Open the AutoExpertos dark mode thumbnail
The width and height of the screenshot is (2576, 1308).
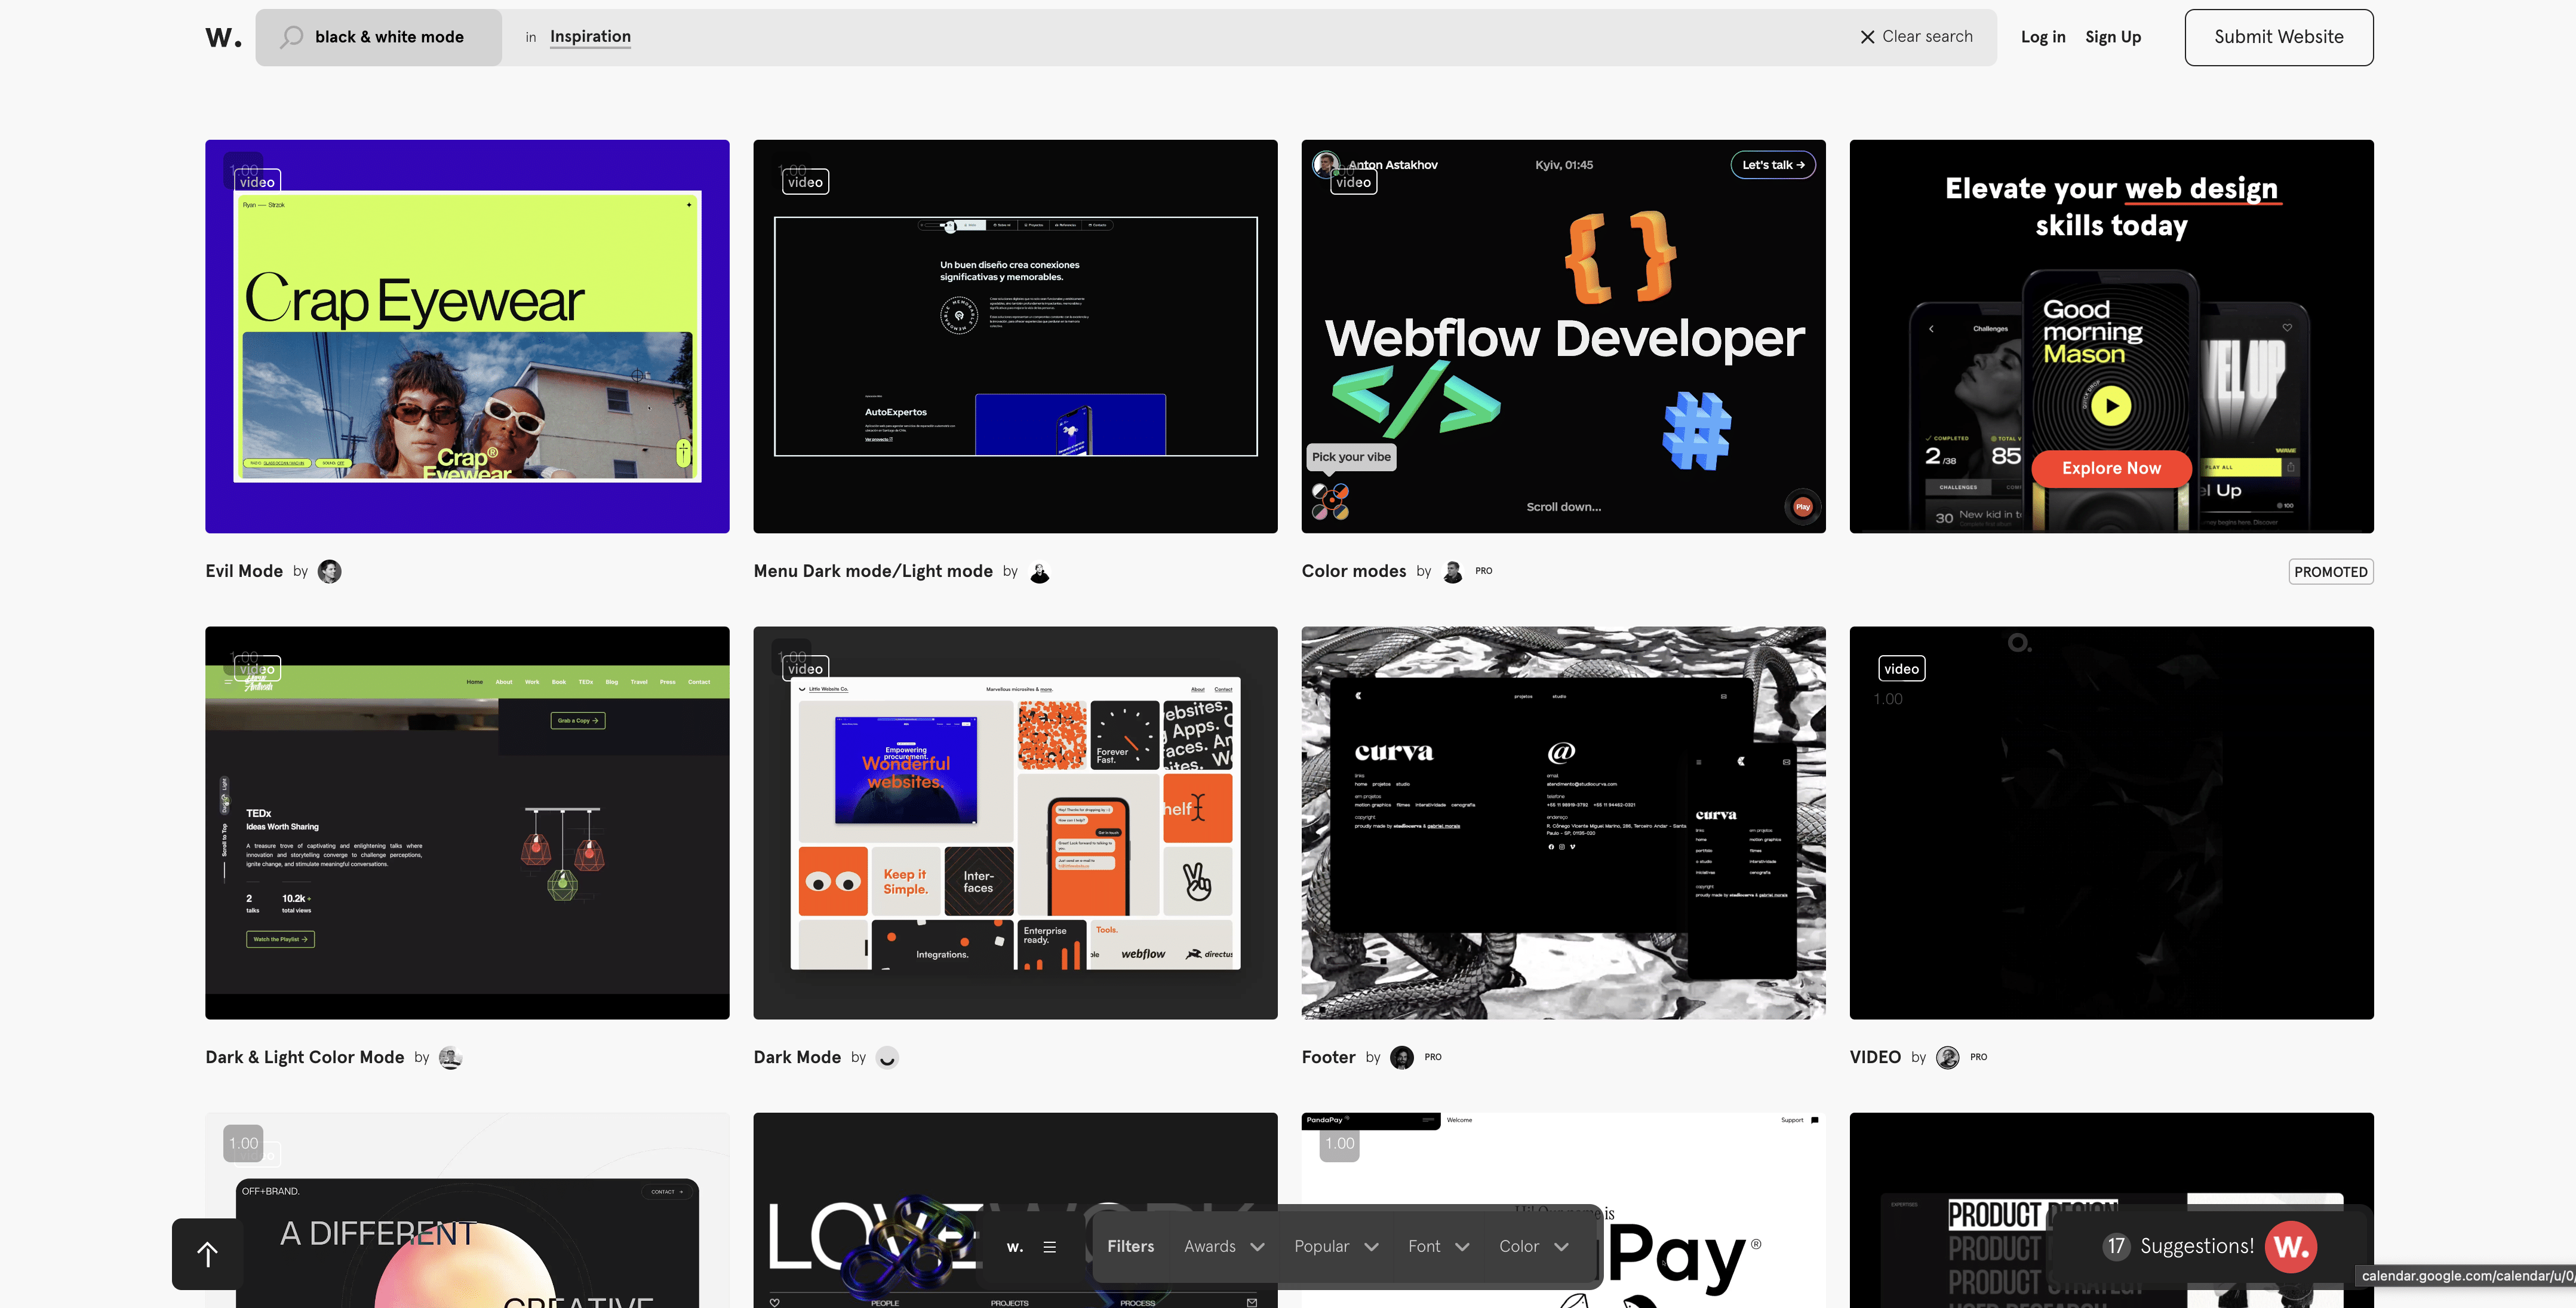(1015, 336)
